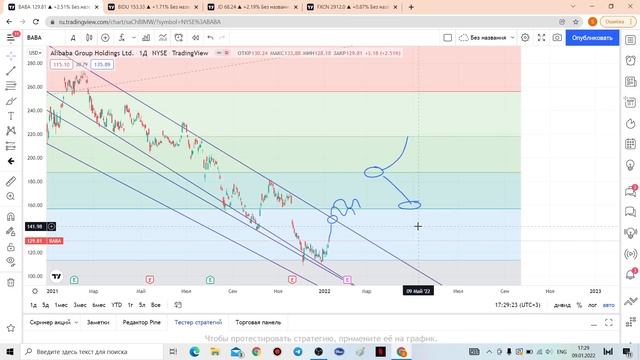Take a chart snapshot with camera icon
640x360 pixels.
tap(557, 38)
